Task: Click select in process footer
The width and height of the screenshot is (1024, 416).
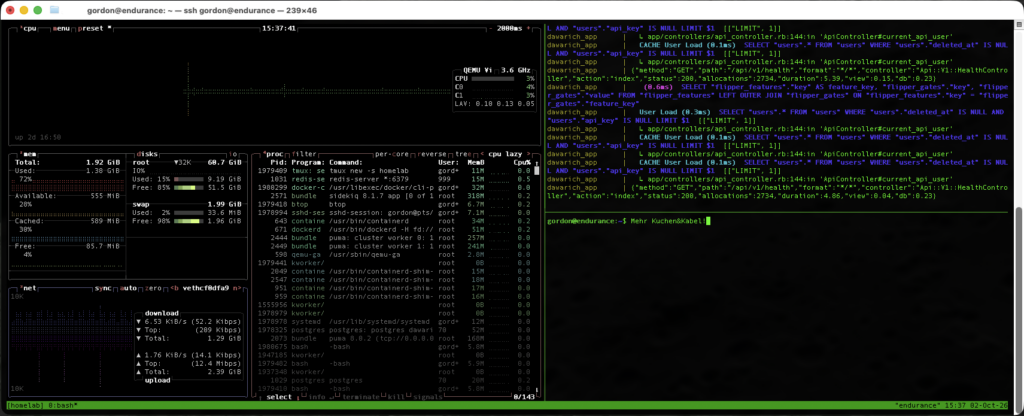Action: coord(280,396)
